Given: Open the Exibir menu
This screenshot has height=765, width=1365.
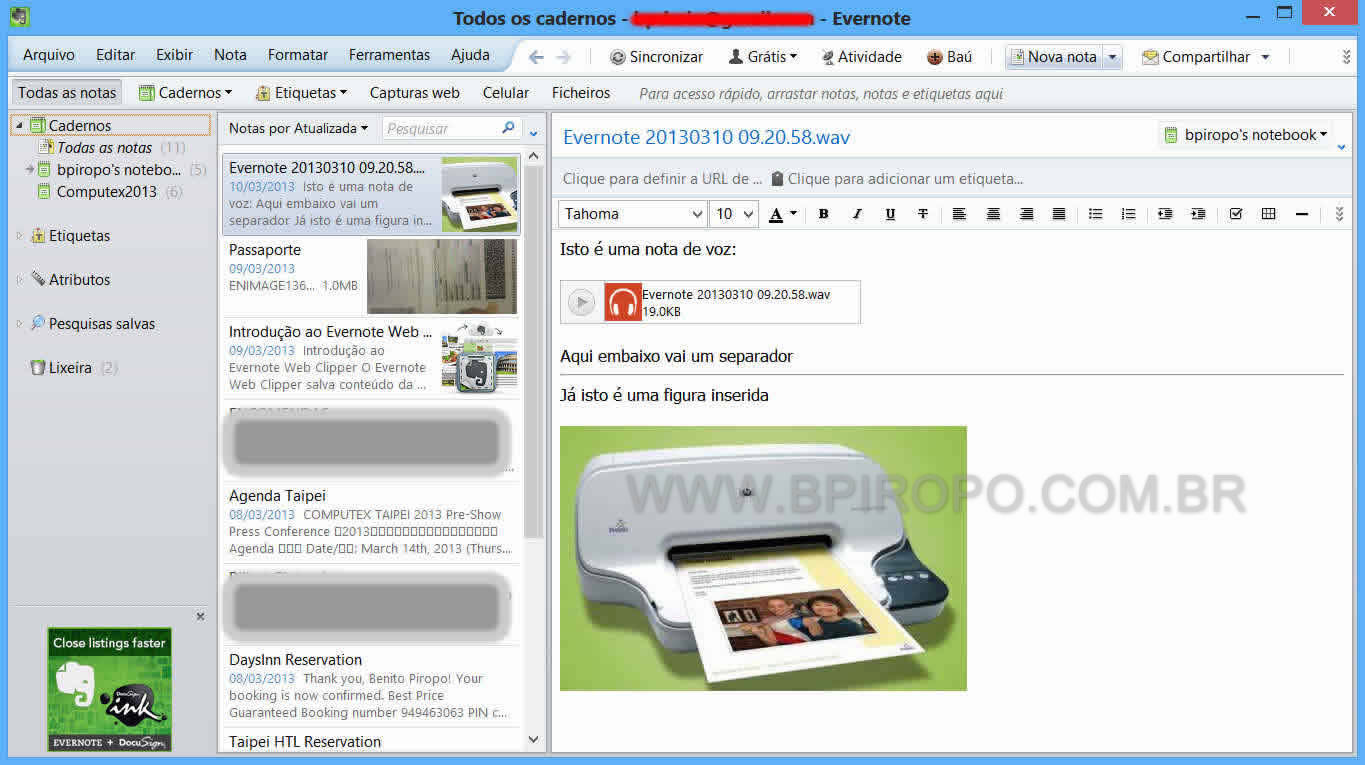Looking at the screenshot, I should click(x=175, y=55).
